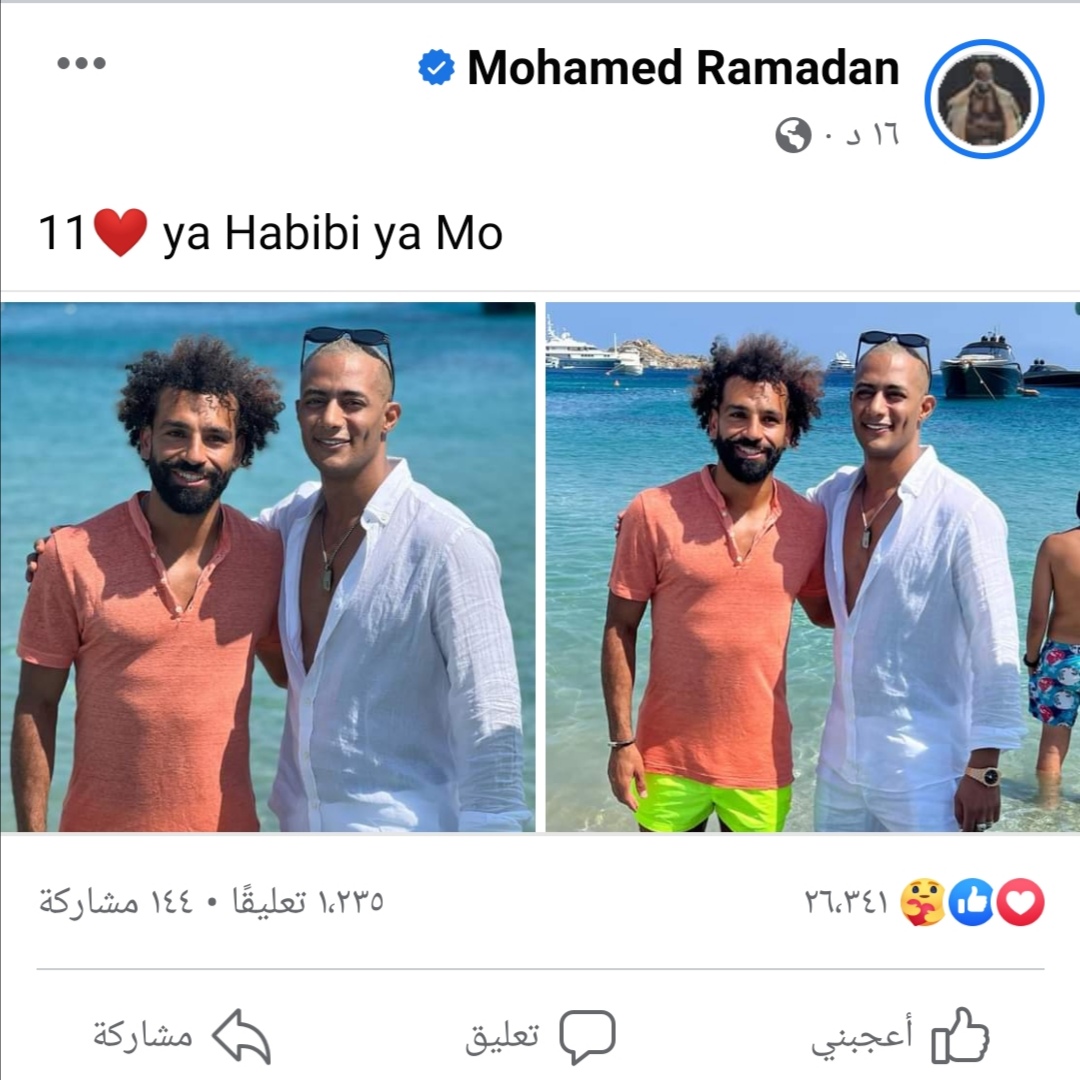Viewport: 1080px width, 1080px height.
Task: Tap the تعليق comment button label
Action: [502, 1036]
